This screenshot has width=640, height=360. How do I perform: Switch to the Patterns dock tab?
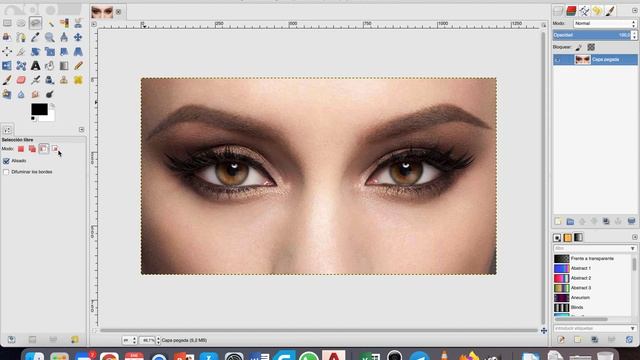568,238
